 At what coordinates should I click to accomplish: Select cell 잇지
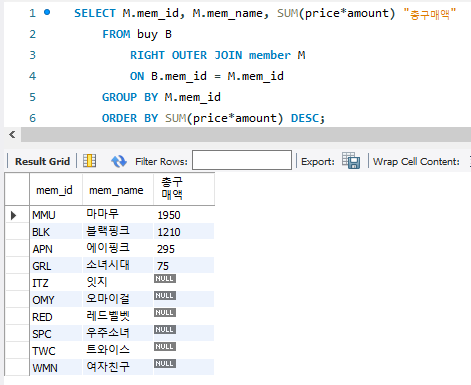click(118, 282)
